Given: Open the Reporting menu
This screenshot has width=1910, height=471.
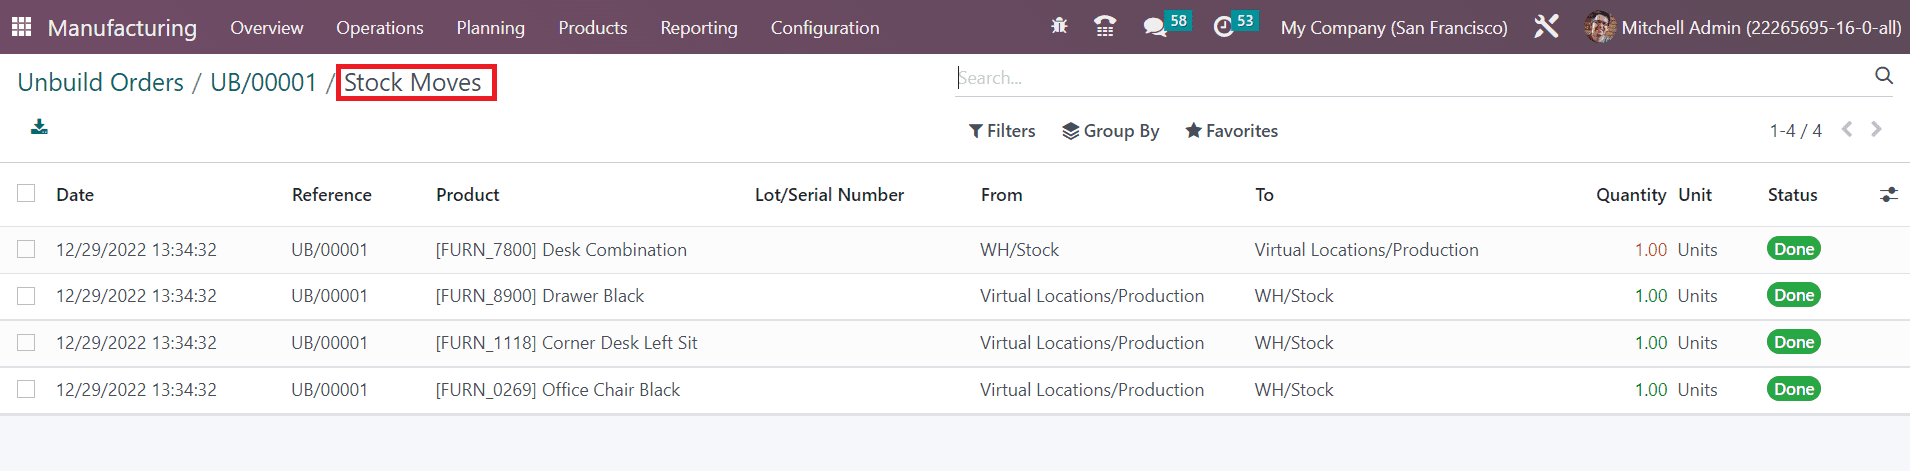Looking at the screenshot, I should (699, 28).
